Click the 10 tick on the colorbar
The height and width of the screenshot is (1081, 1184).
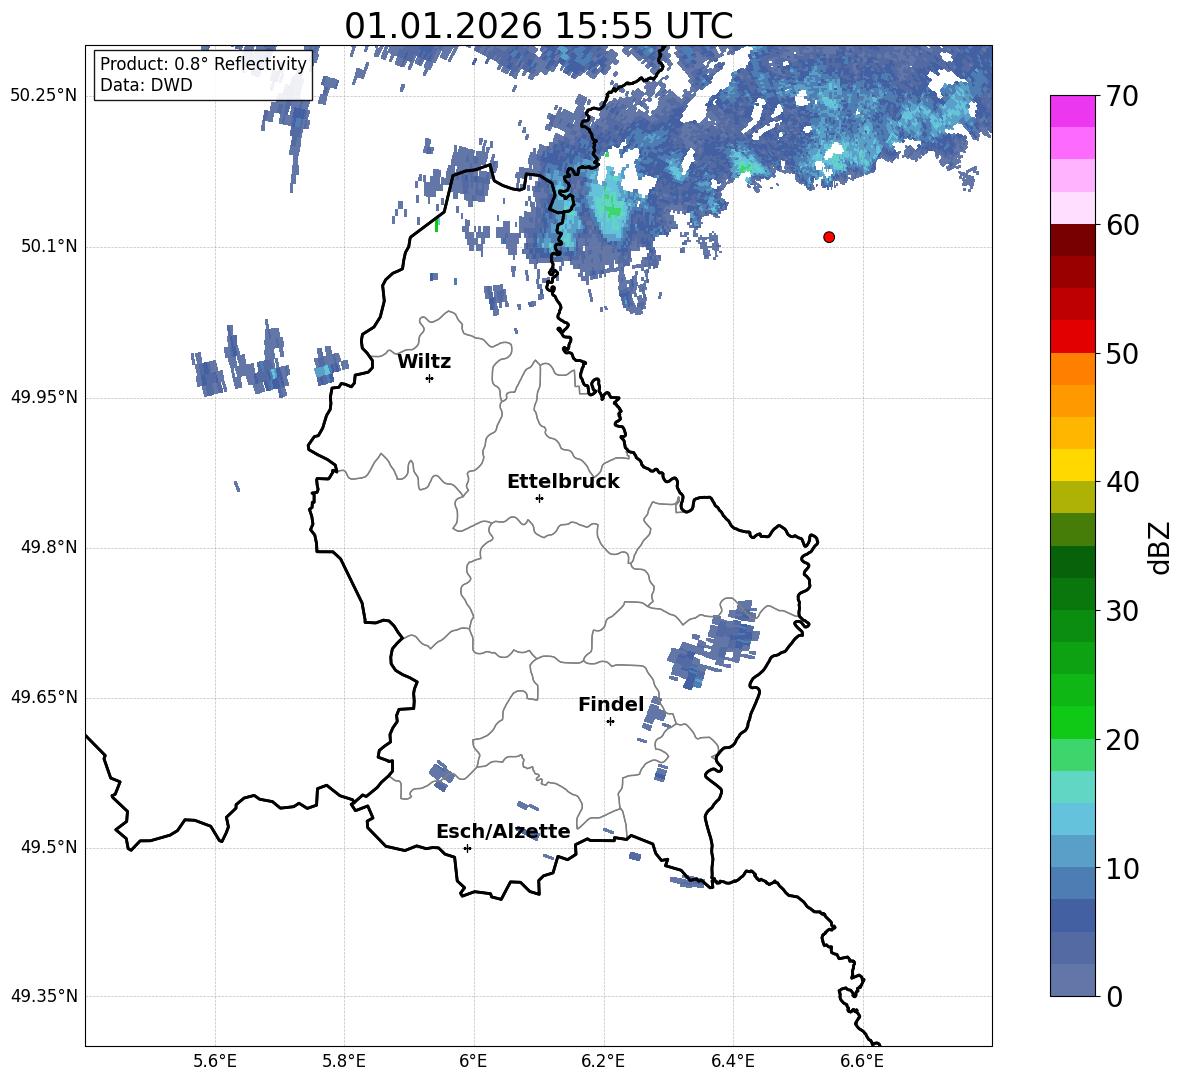click(1122, 868)
